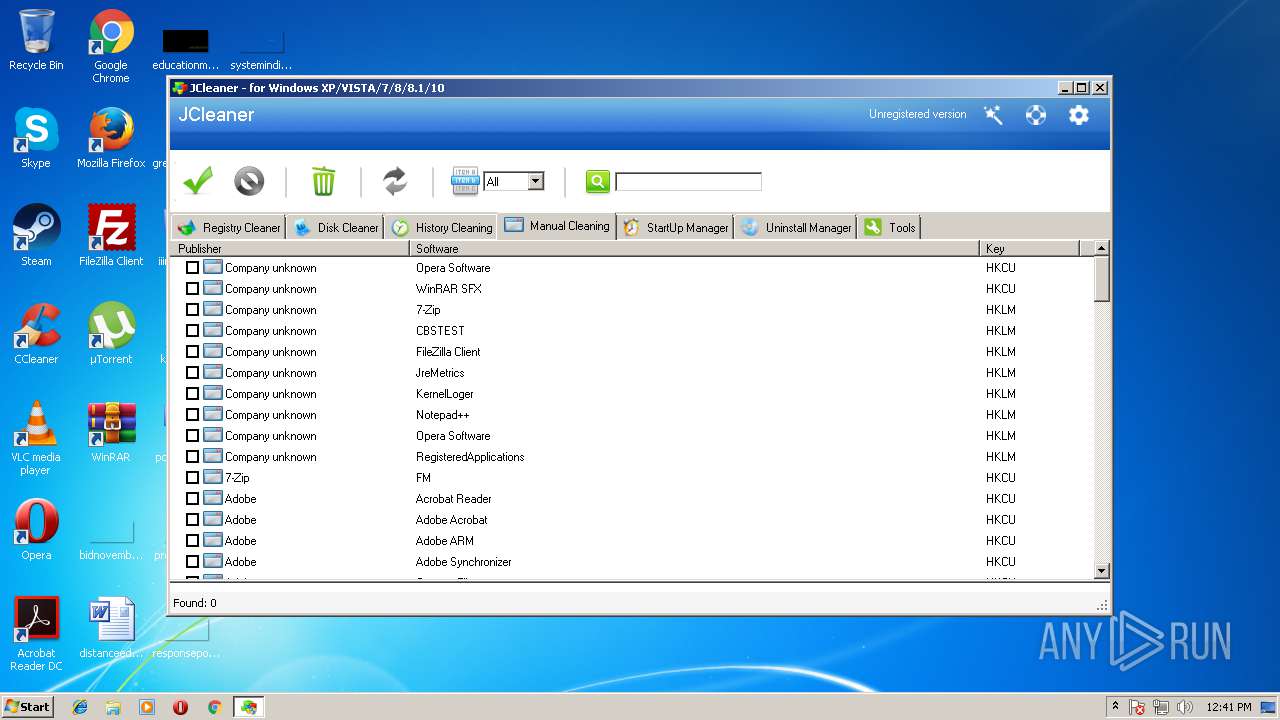Click the green checkmark select-all icon
Viewport: 1280px width, 720px height.
198,181
